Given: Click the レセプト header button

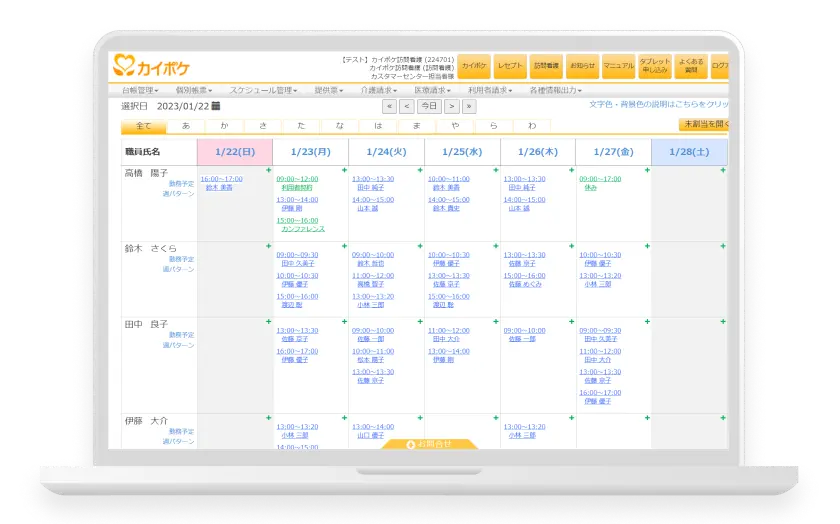Looking at the screenshot, I should pyautogui.click(x=510, y=66).
